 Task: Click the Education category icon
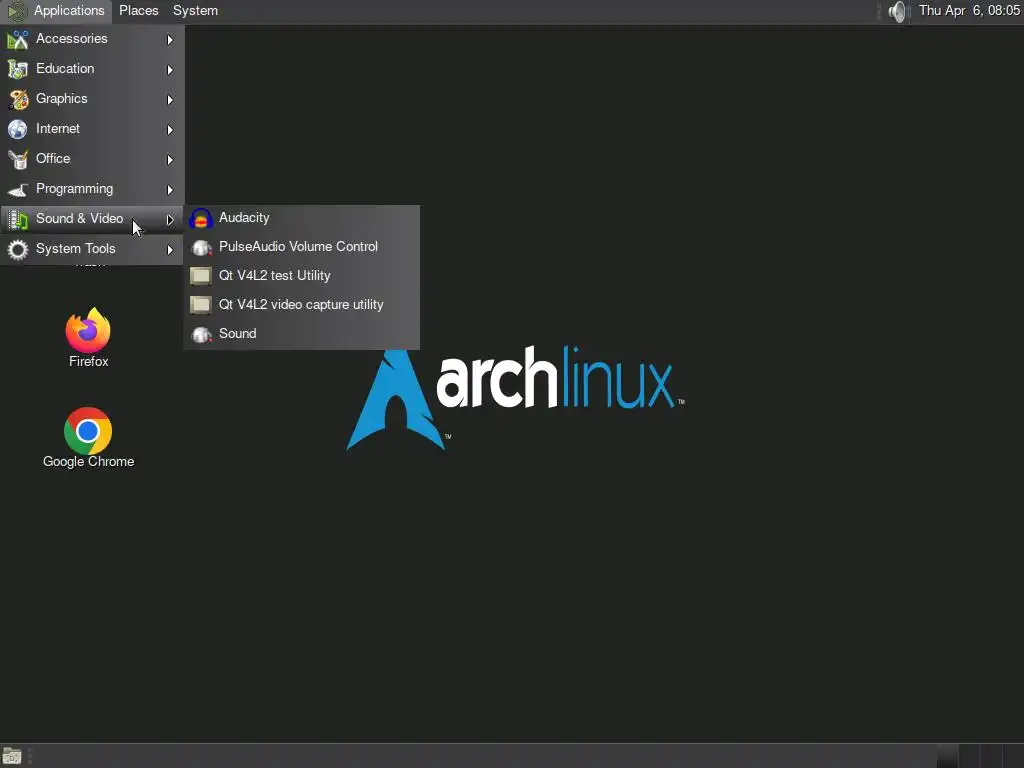tap(18, 69)
